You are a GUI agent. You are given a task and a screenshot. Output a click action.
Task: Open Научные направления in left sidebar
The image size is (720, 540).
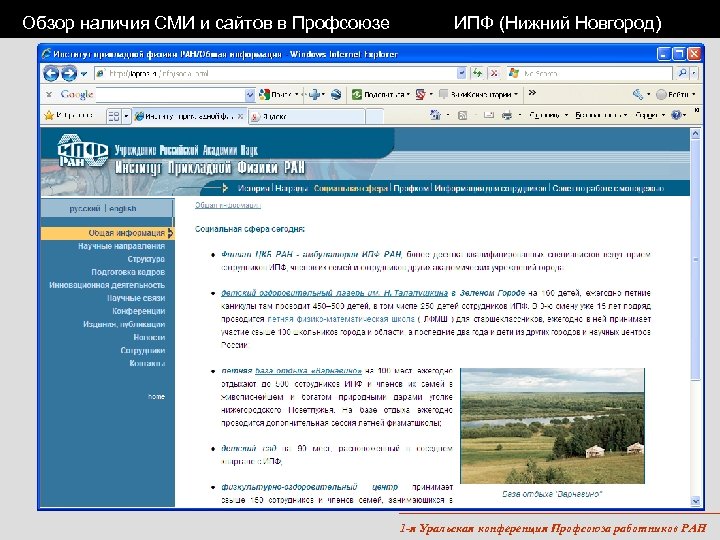coord(121,246)
